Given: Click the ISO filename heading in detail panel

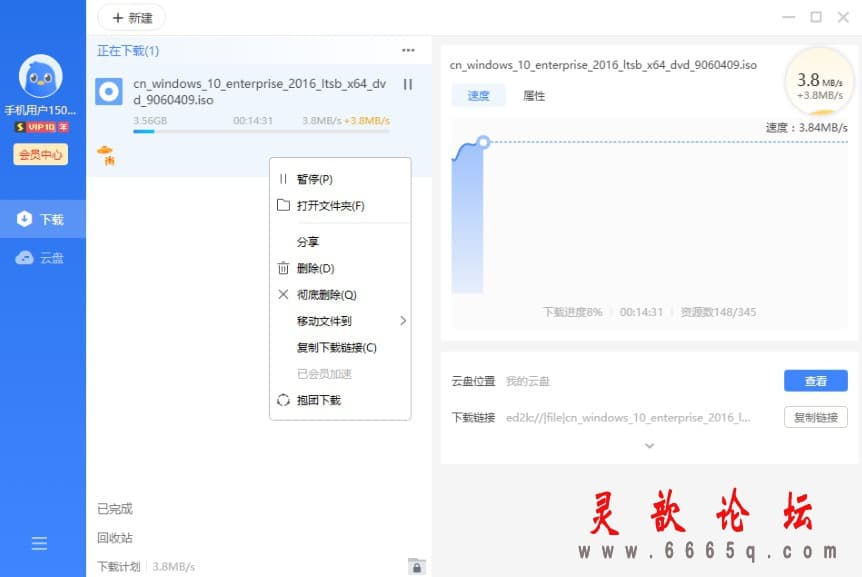Looking at the screenshot, I should [x=603, y=65].
